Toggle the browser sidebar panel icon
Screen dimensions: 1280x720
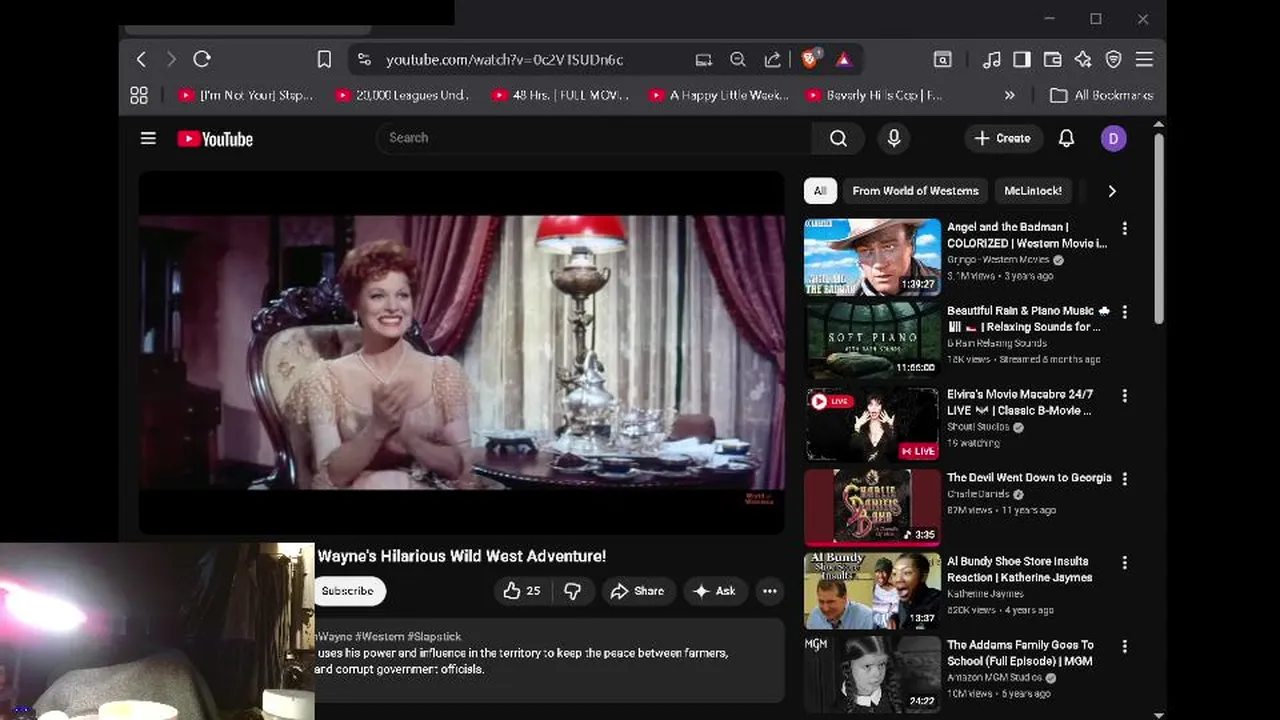1022,60
